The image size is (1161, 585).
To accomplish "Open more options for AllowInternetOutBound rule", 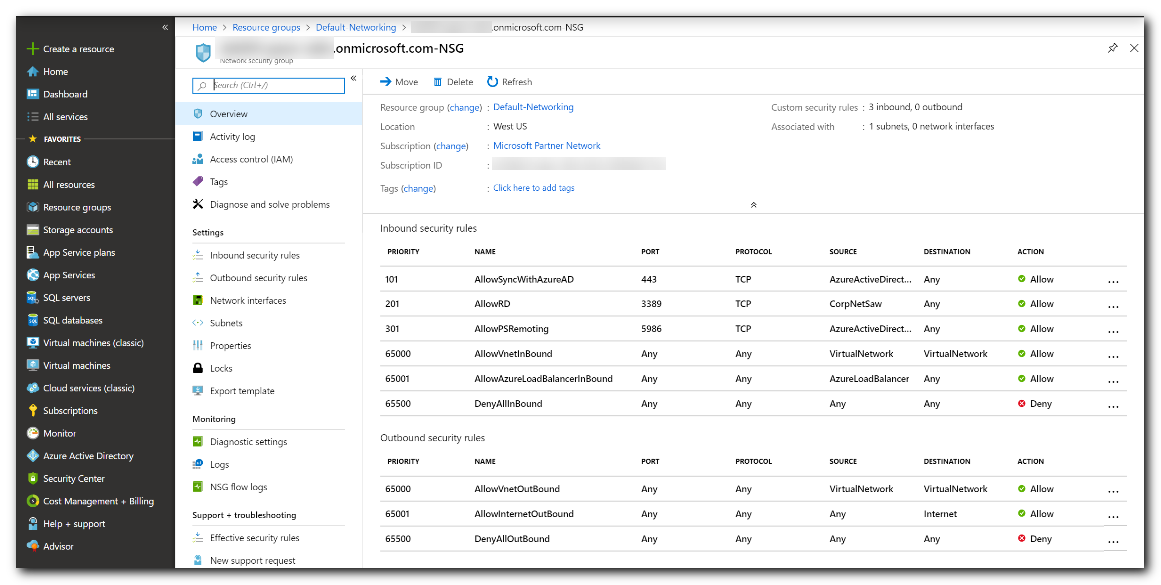I will click(x=1113, y=517).
